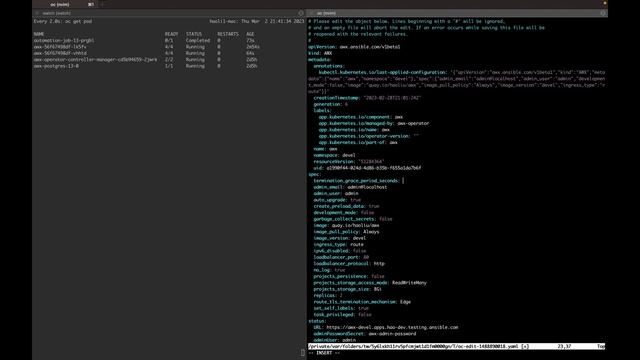This screenshot has height=360, width=640.
Task: Click the awx pod name ending in vhntd
Action: point(60,53)
